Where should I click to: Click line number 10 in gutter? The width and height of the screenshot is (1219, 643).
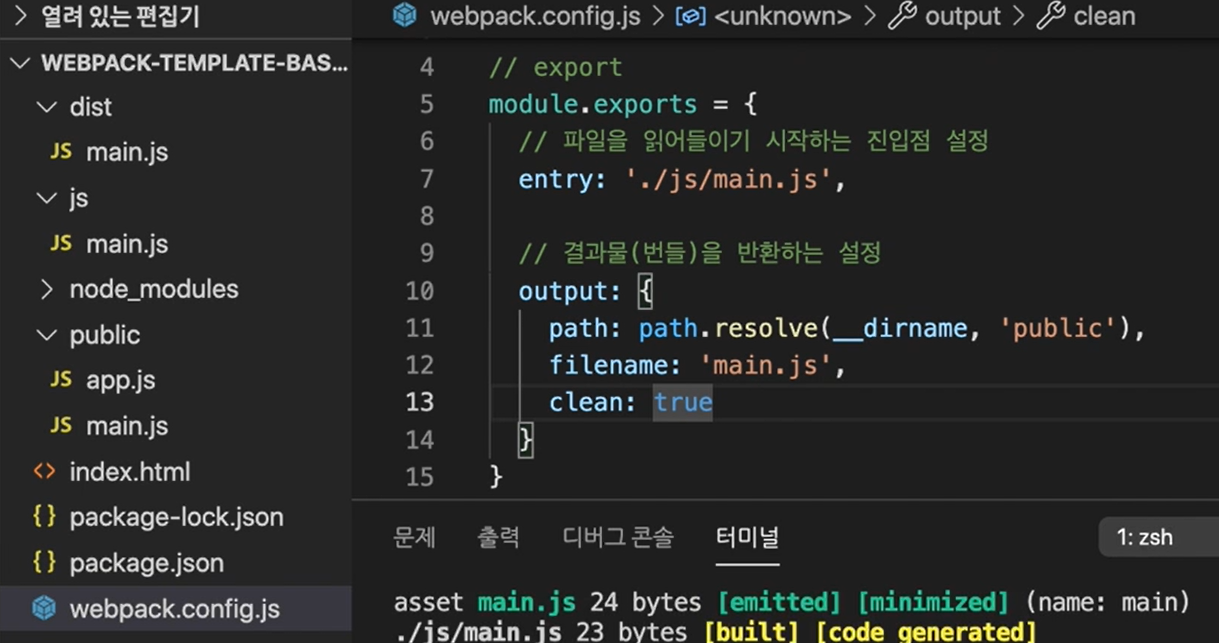pos(419,291)
